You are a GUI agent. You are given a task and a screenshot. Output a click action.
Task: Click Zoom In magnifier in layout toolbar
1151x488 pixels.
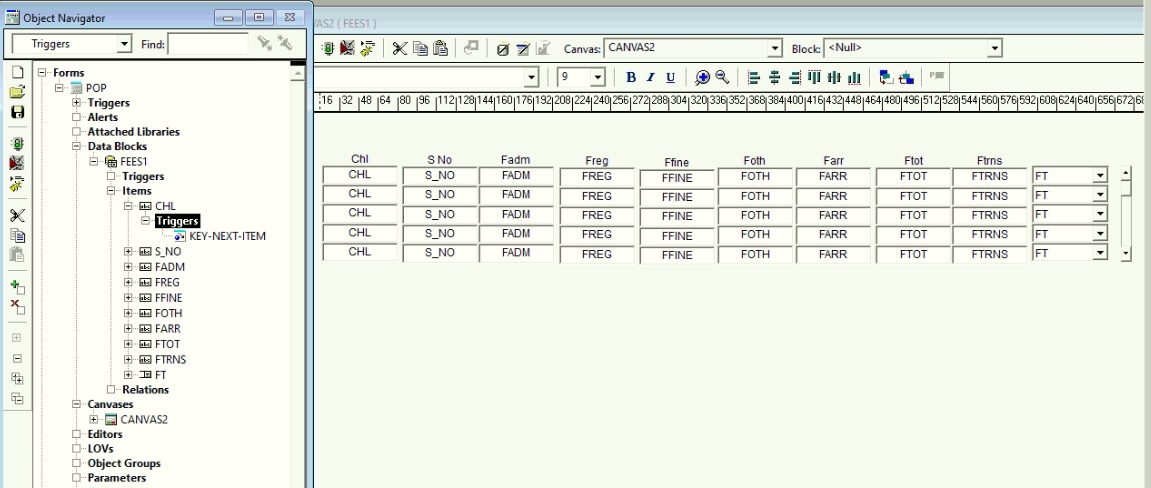point(702,77)
